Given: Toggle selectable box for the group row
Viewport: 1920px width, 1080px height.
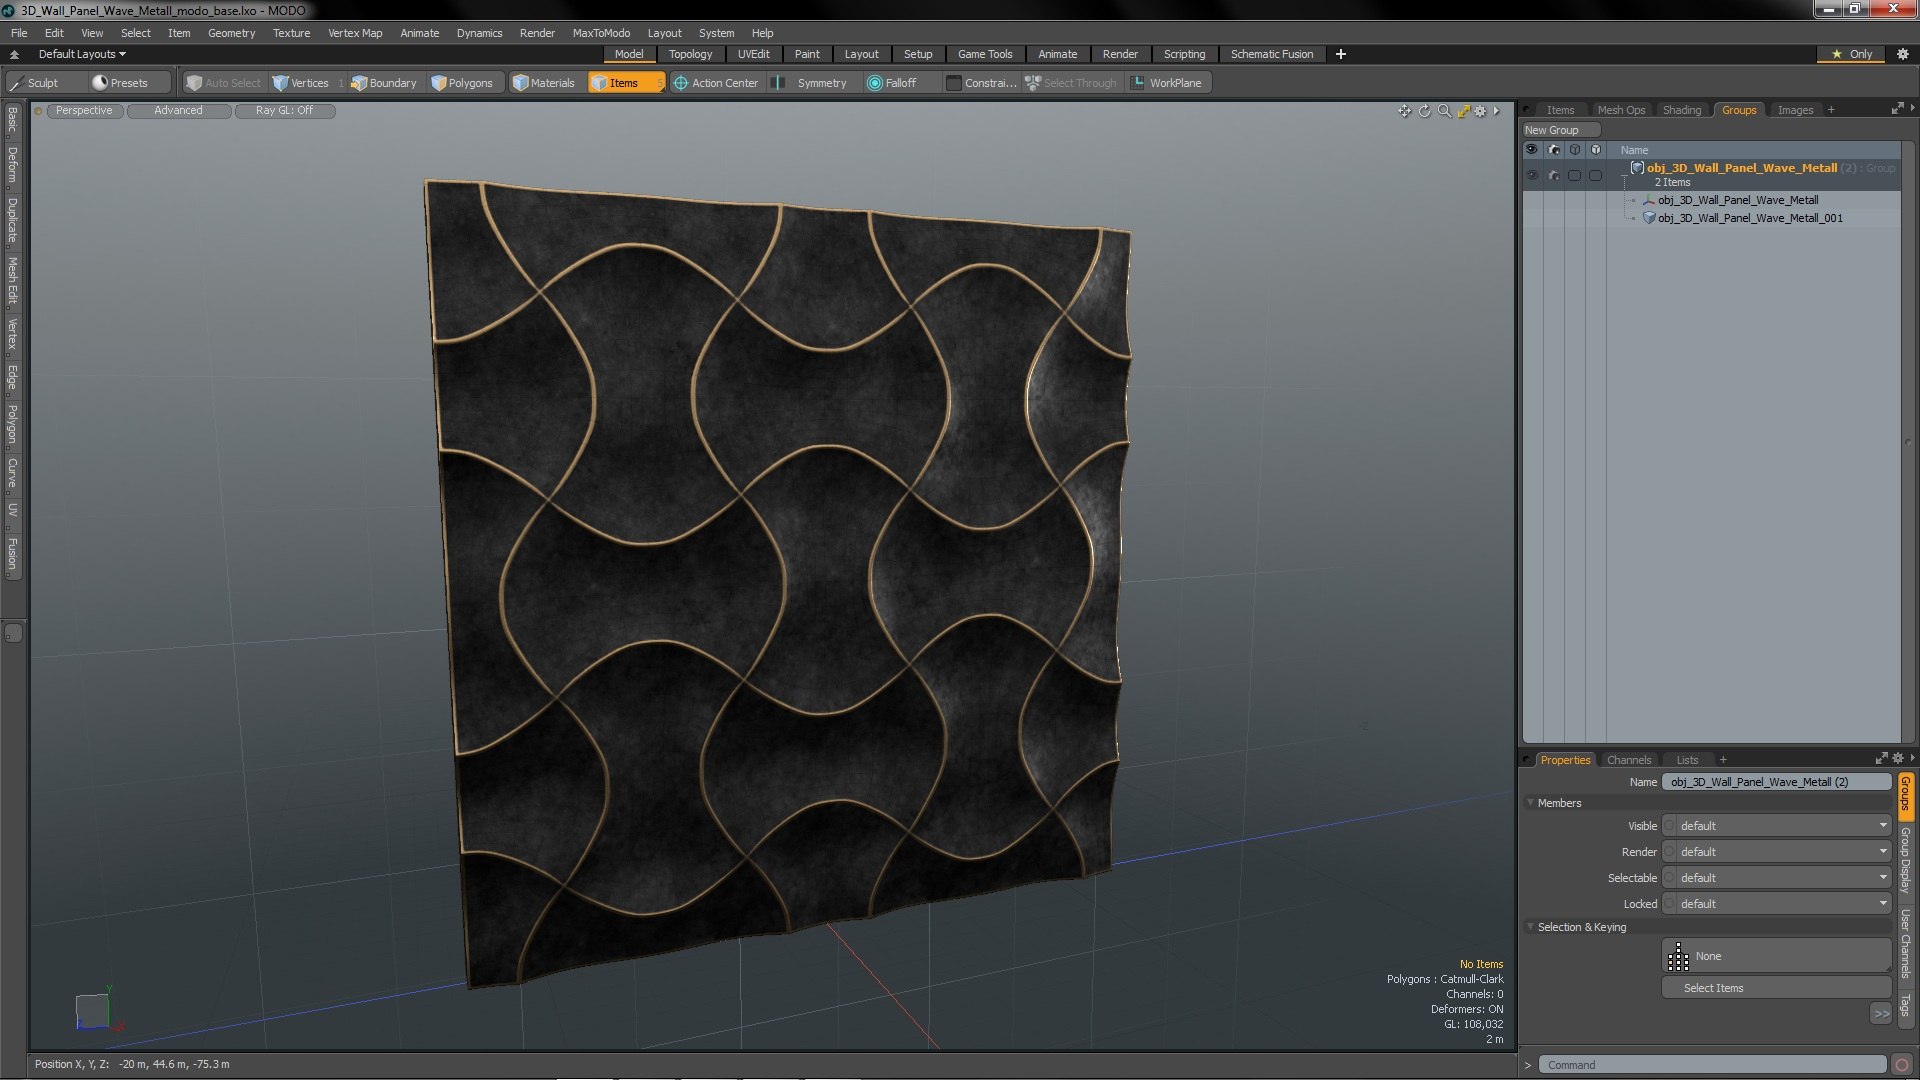Looking at the screenshot, I should click(1574, 176).
